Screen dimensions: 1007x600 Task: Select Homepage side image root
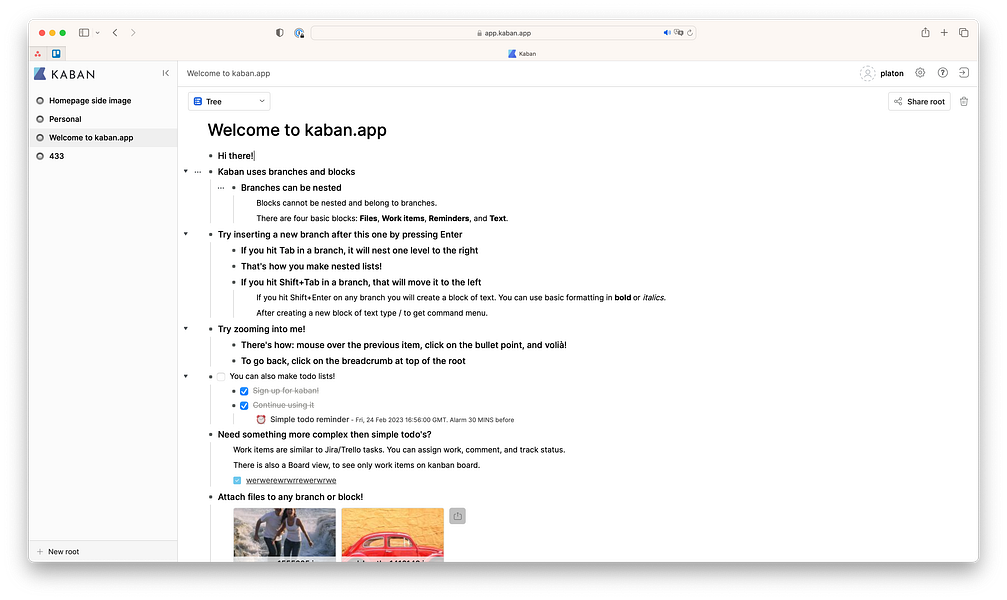[x=103, y=101]
